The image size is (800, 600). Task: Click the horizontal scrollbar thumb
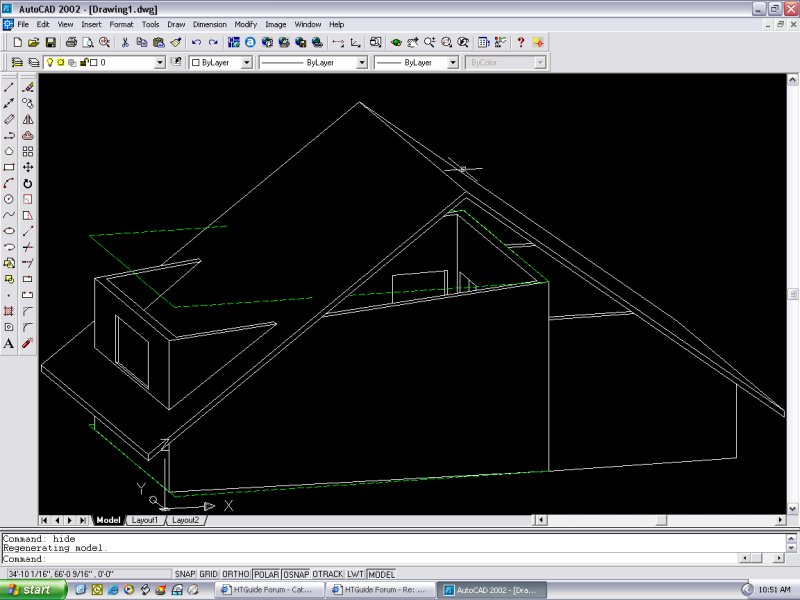tap(661, 520)
